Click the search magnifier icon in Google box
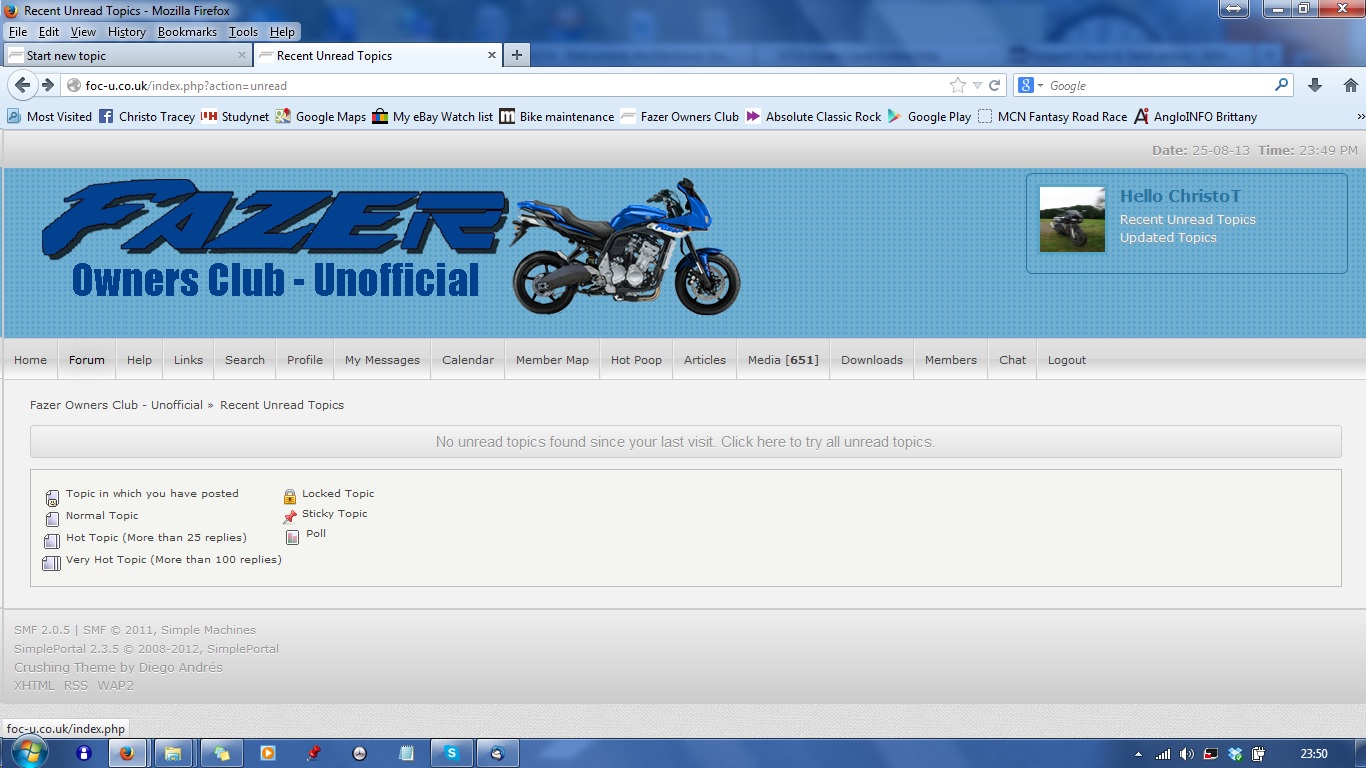The height and width of the screenshot is (768, 1366). click(x=1281, y=86)
